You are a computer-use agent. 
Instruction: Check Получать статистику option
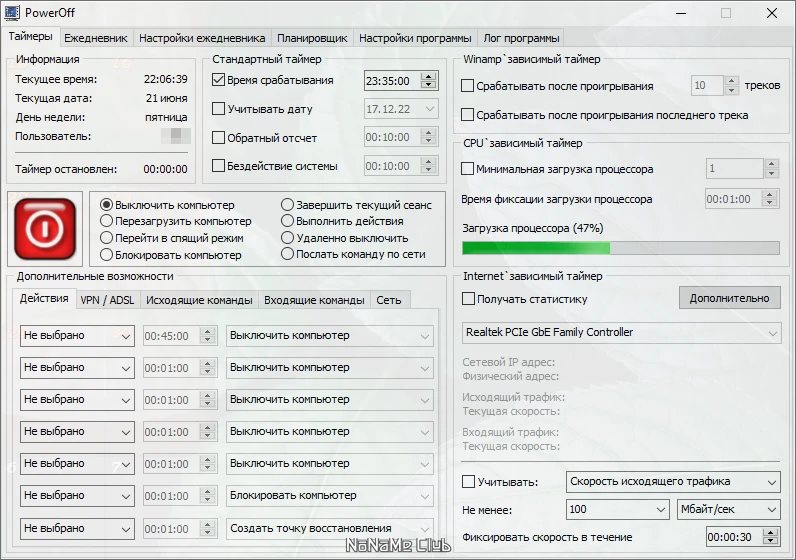coord(469,299)
